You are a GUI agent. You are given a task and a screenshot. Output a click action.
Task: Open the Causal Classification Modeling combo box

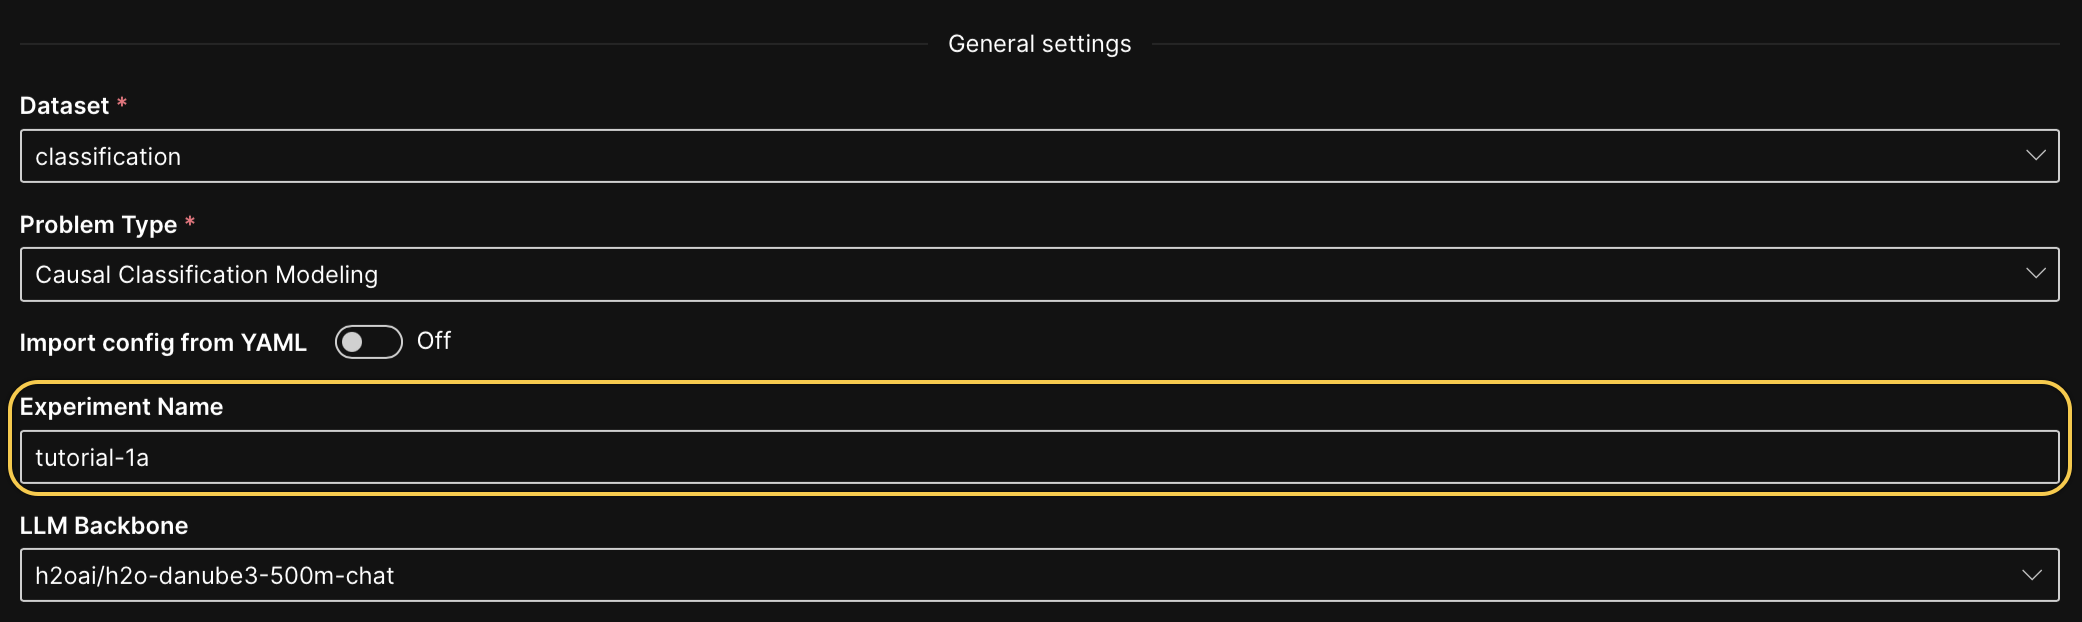coord(1040,274)
